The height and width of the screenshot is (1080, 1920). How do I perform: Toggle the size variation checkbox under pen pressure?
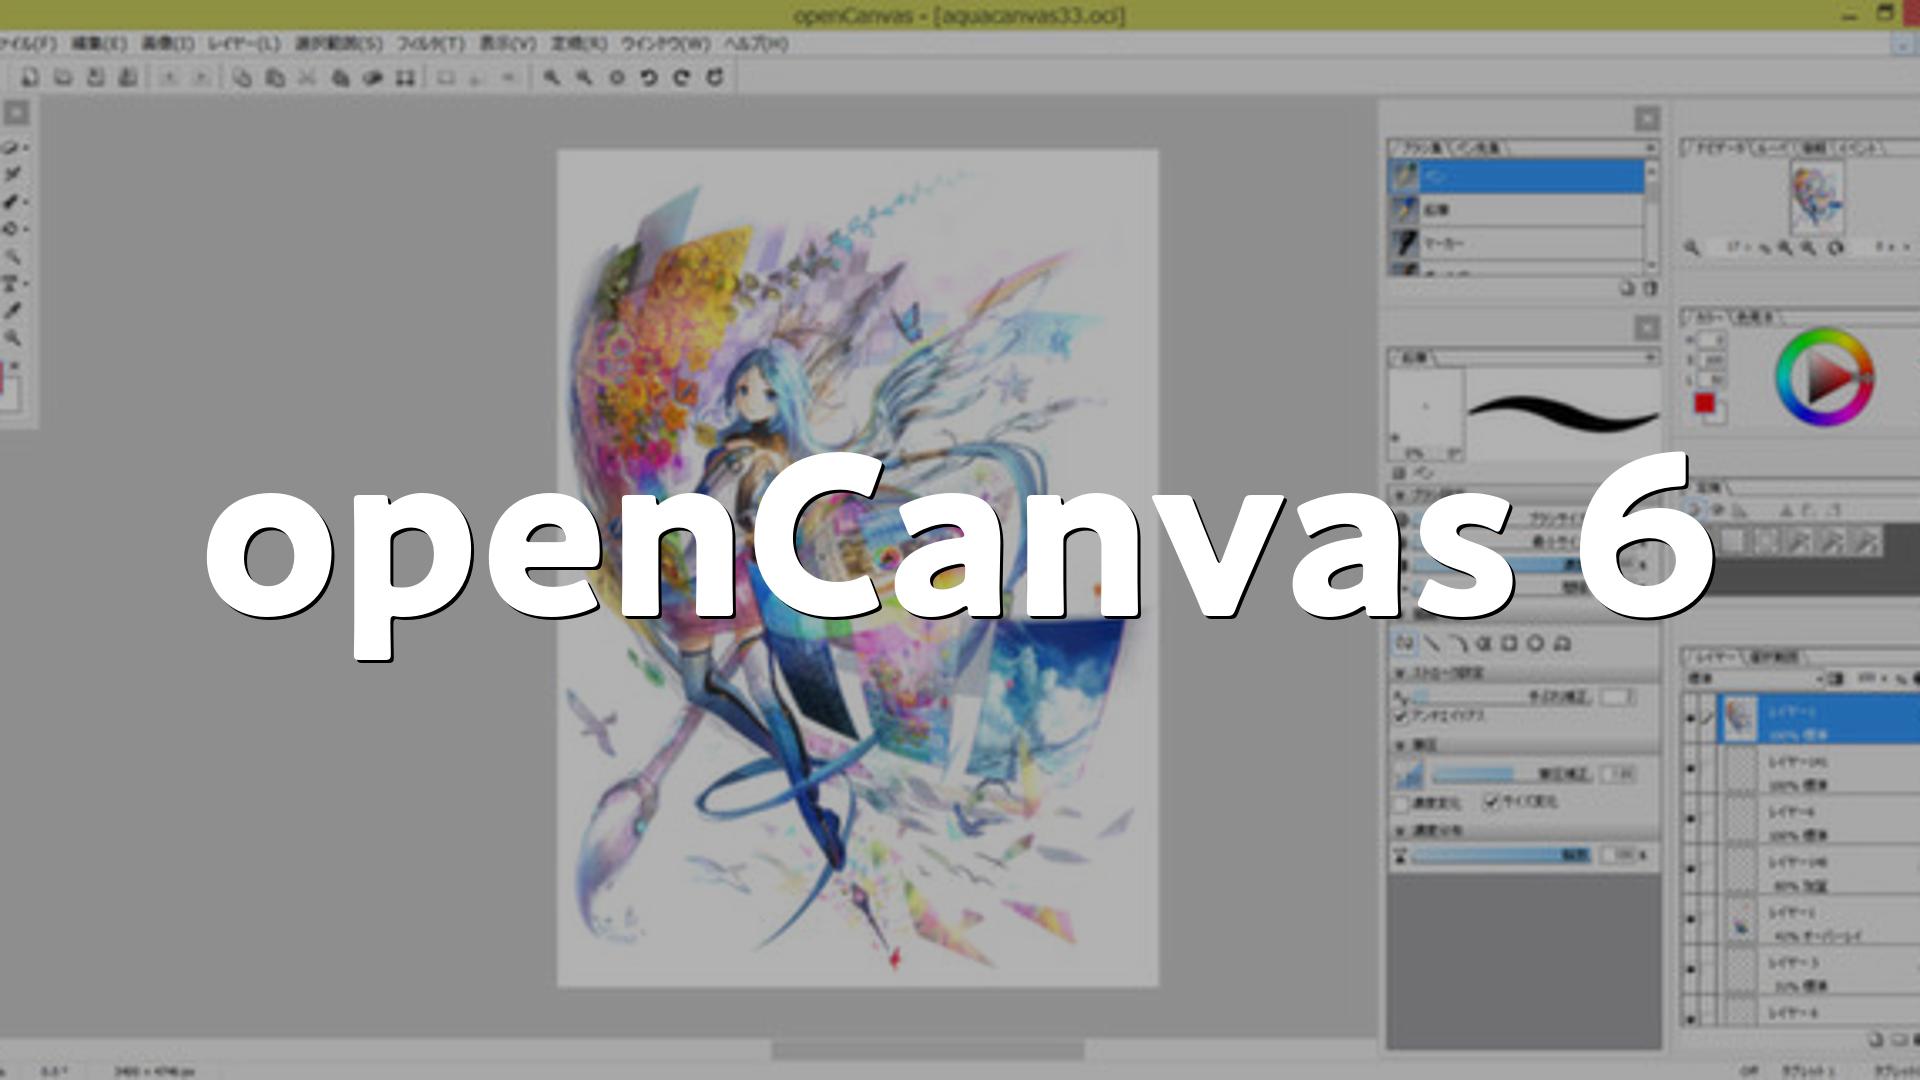1492,802
